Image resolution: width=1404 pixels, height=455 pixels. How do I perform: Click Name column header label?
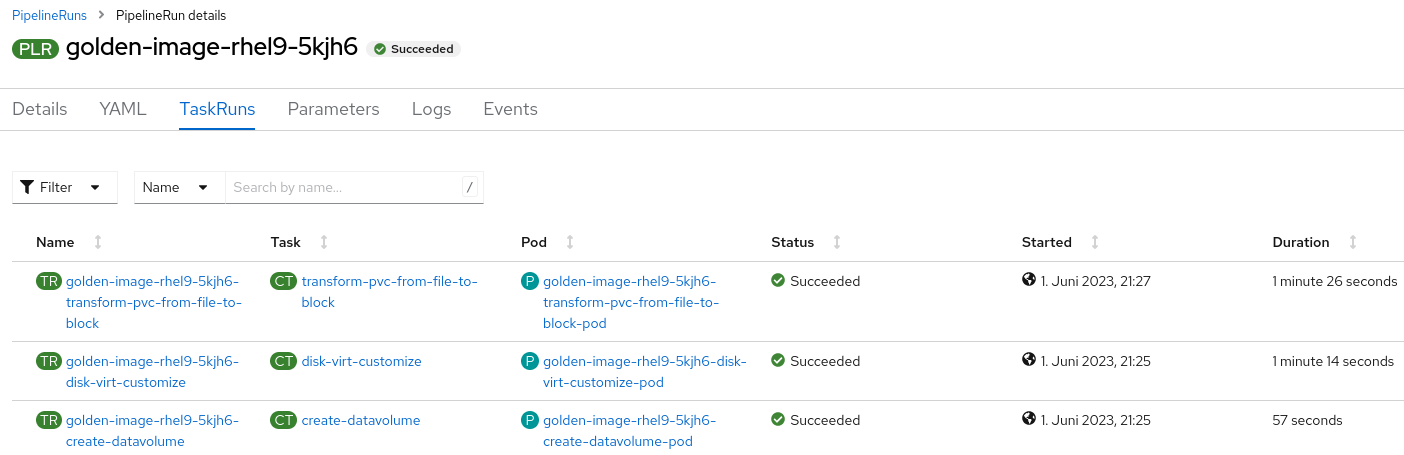pos(55,242)
